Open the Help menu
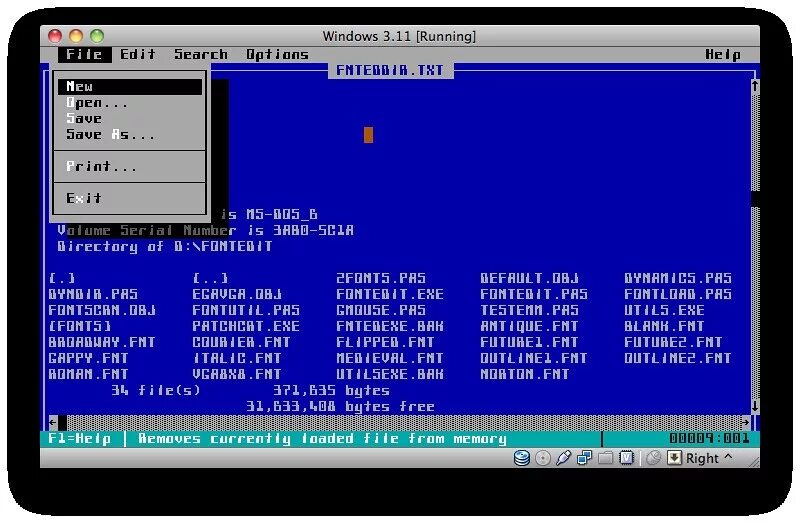Image resolution: width=800 pixels, height=523 pixels. 723,54
